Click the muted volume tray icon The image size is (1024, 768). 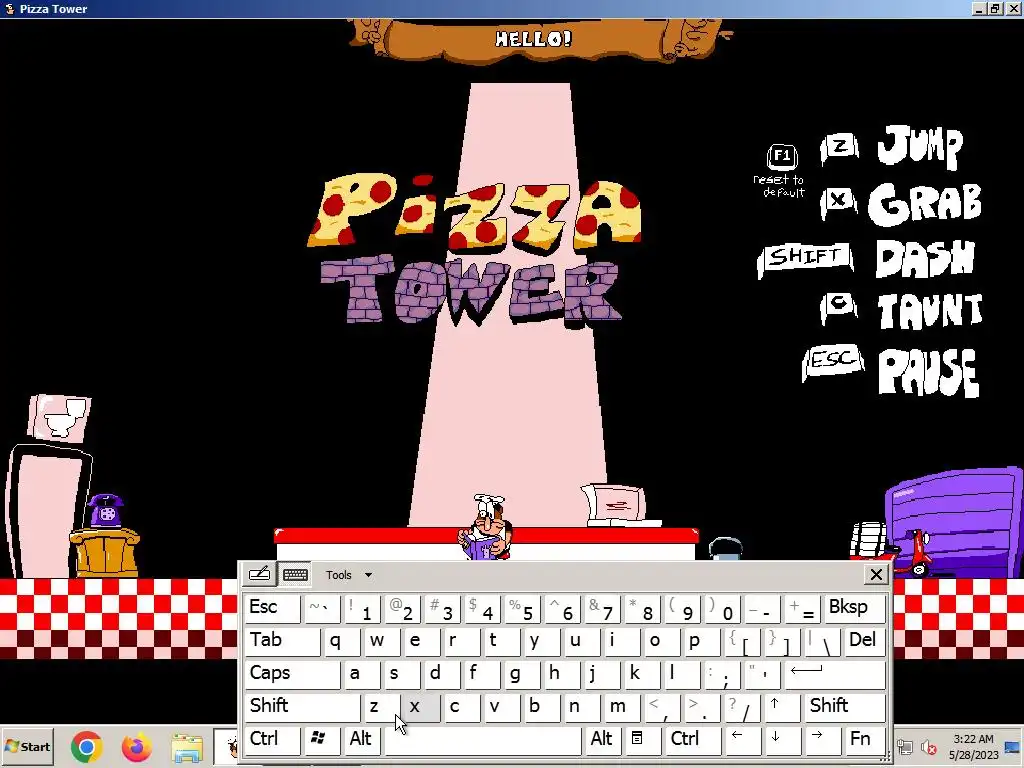pyautogui.click(x=928, y=747)
